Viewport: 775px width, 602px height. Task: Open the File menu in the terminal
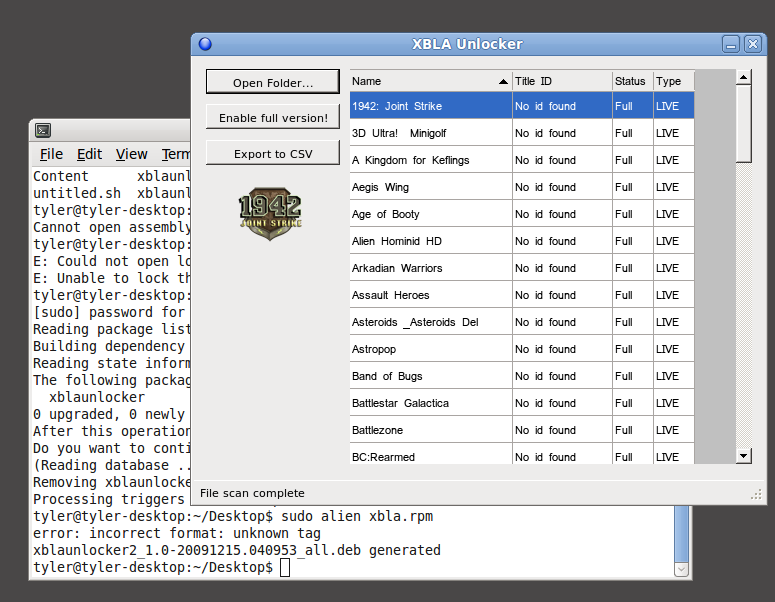tap(51, 154)
